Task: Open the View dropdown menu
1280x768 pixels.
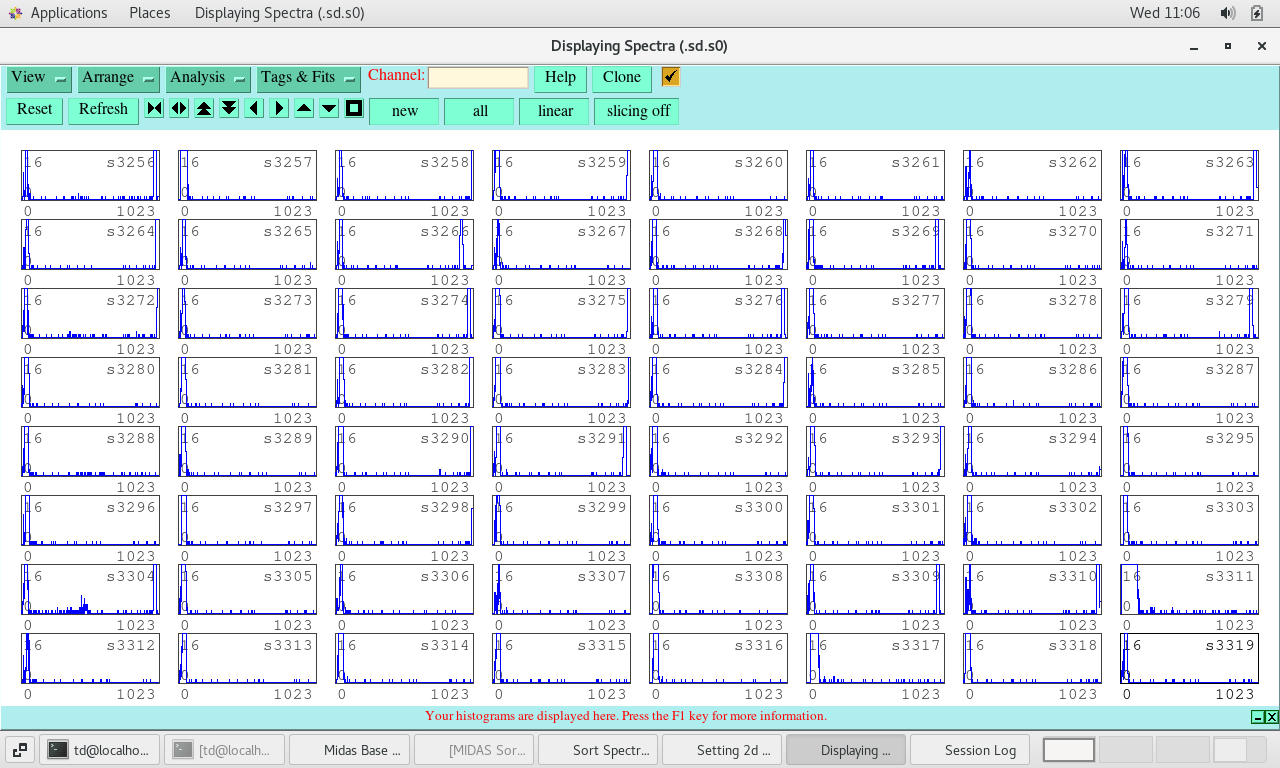Action: click(x=38, y=78)
